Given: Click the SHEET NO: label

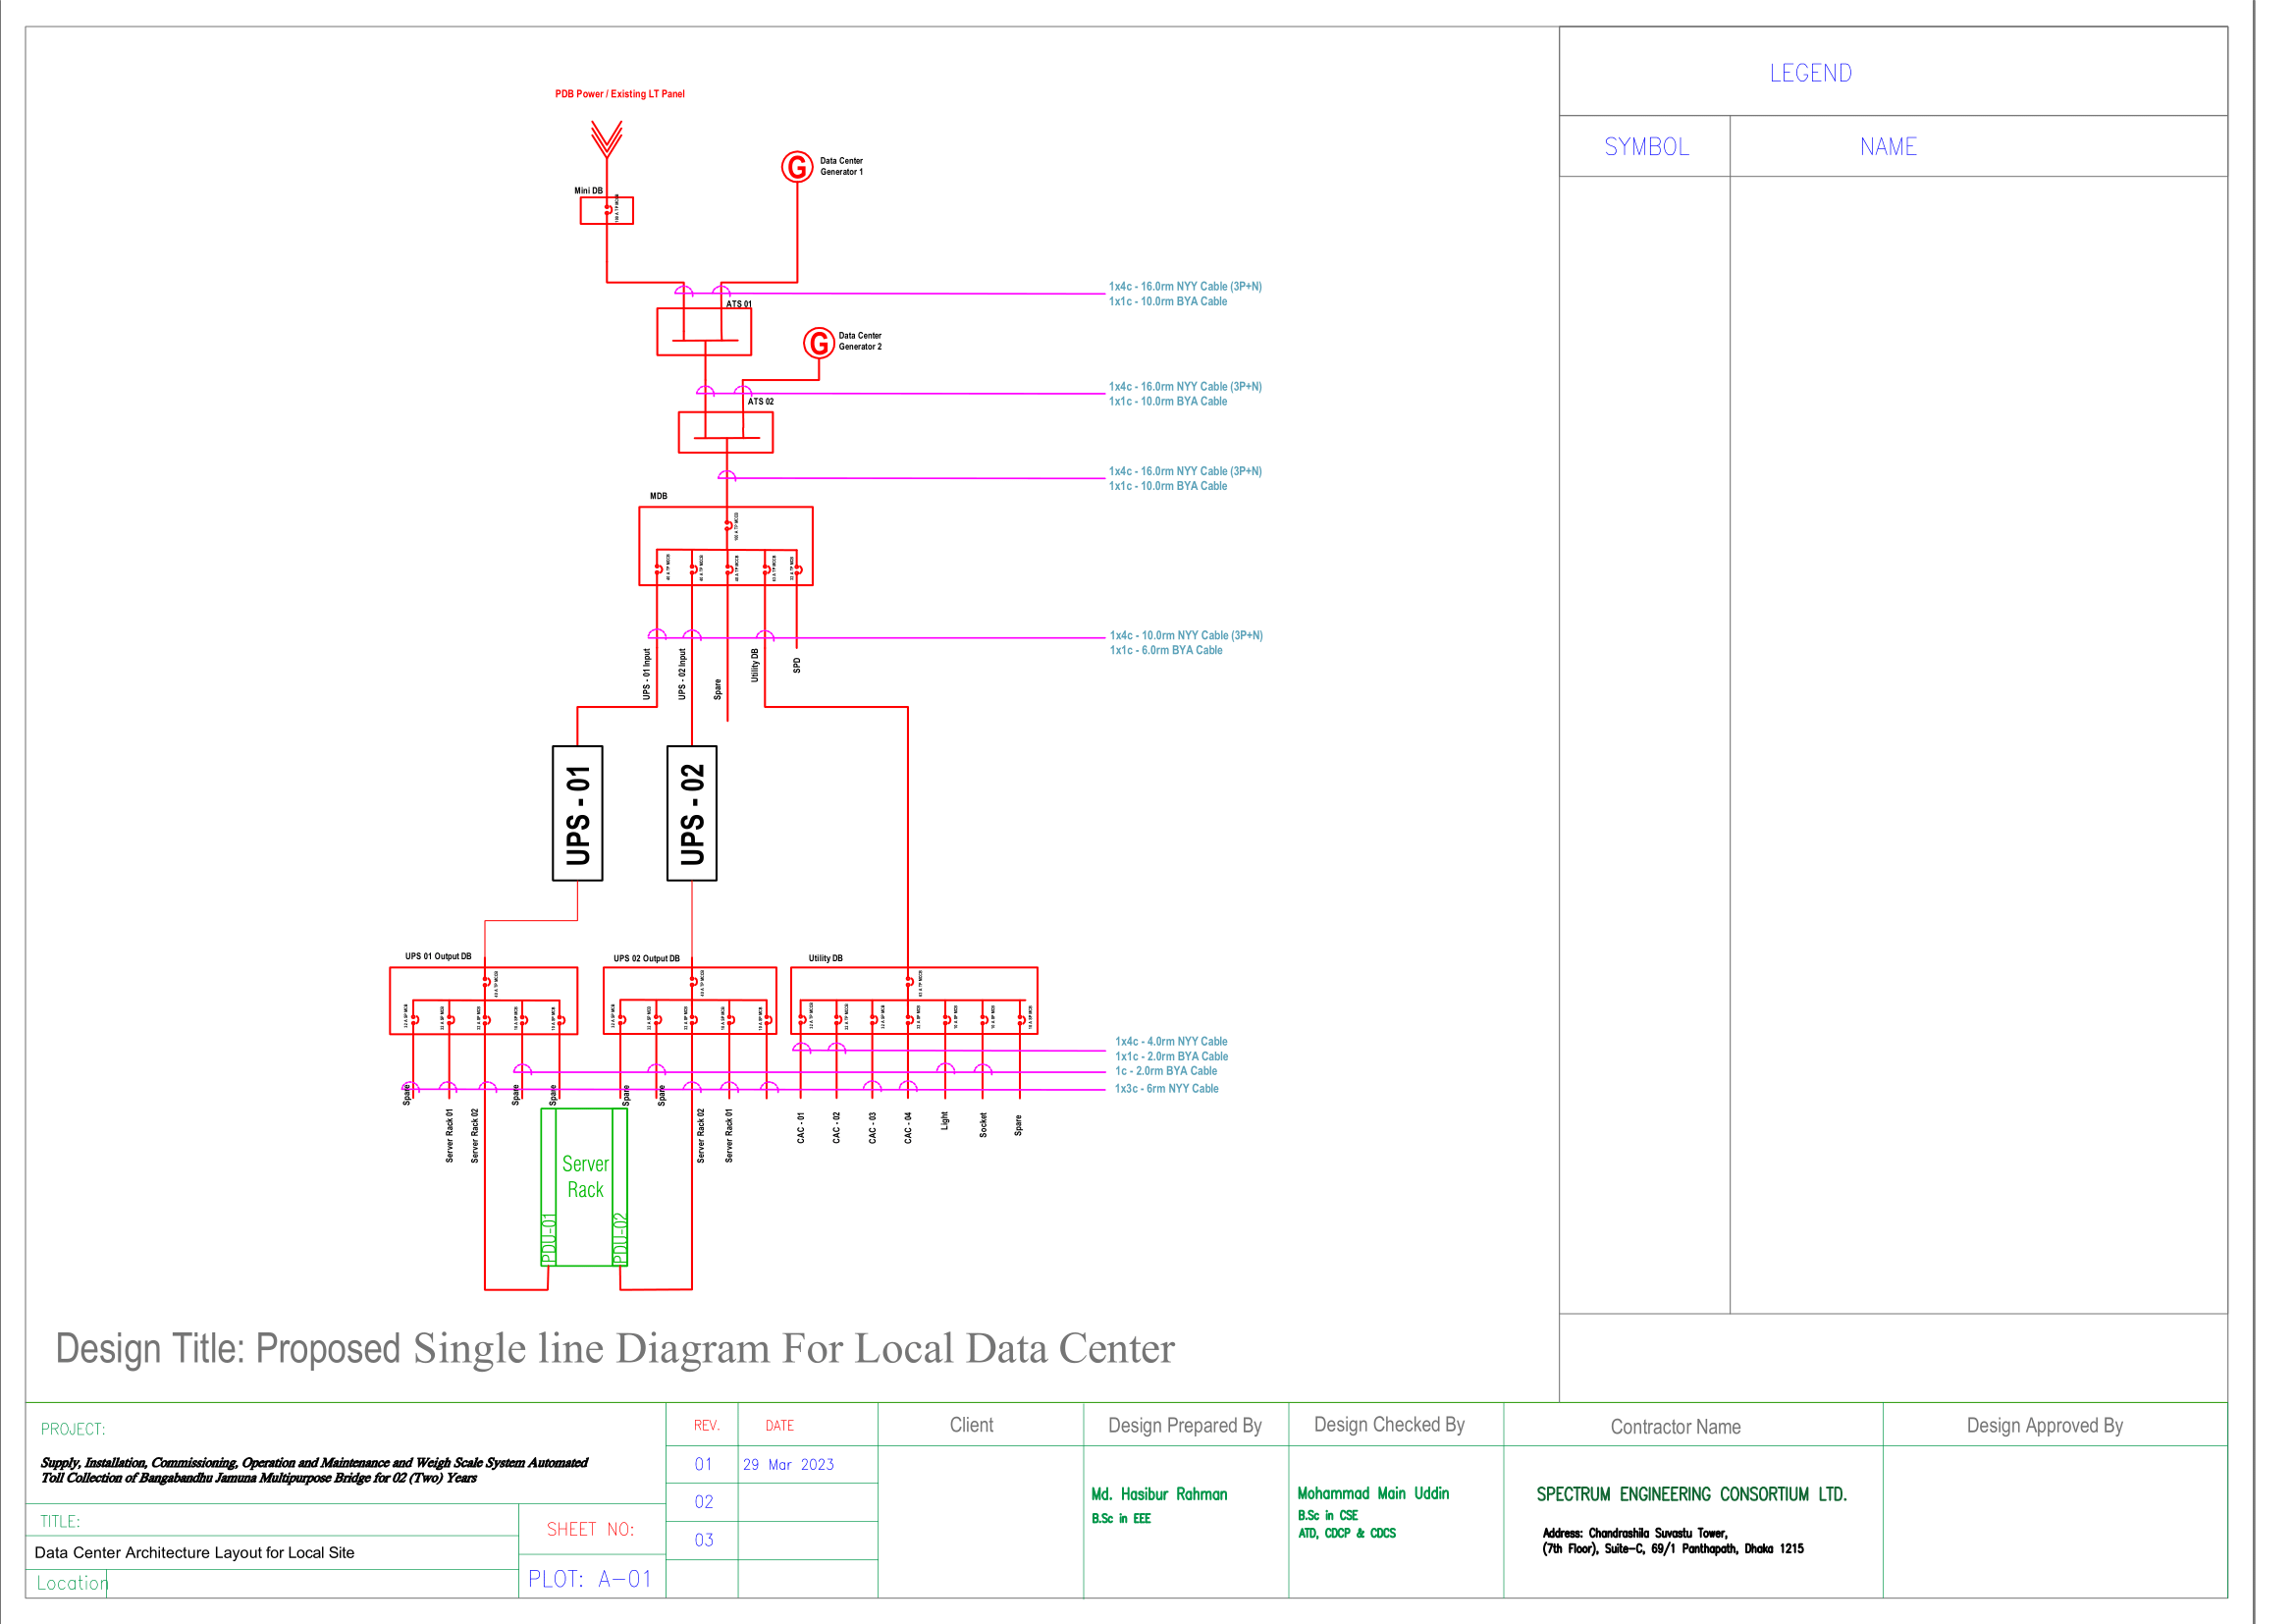Looking at the screenshot, I should [x=591, y=1529].
